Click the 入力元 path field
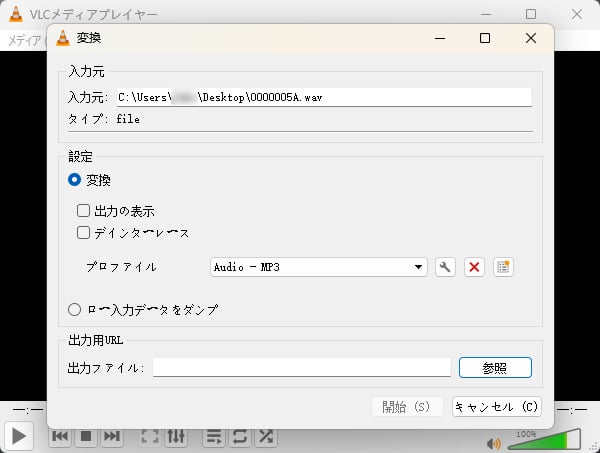This screenshot has height=453, width=600. 324,97
